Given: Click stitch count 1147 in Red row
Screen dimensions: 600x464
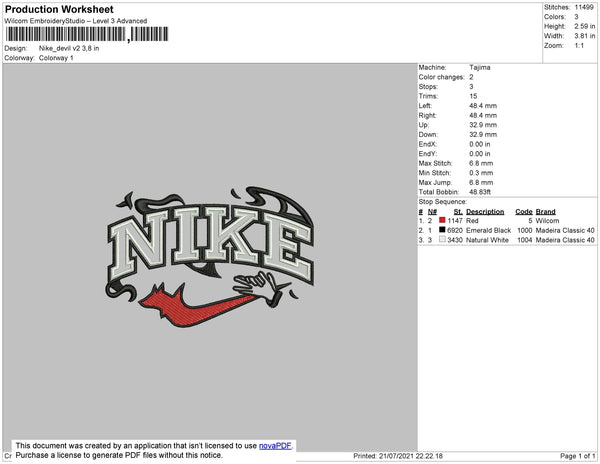Looking at the screenshot, I should pos(455,221).
